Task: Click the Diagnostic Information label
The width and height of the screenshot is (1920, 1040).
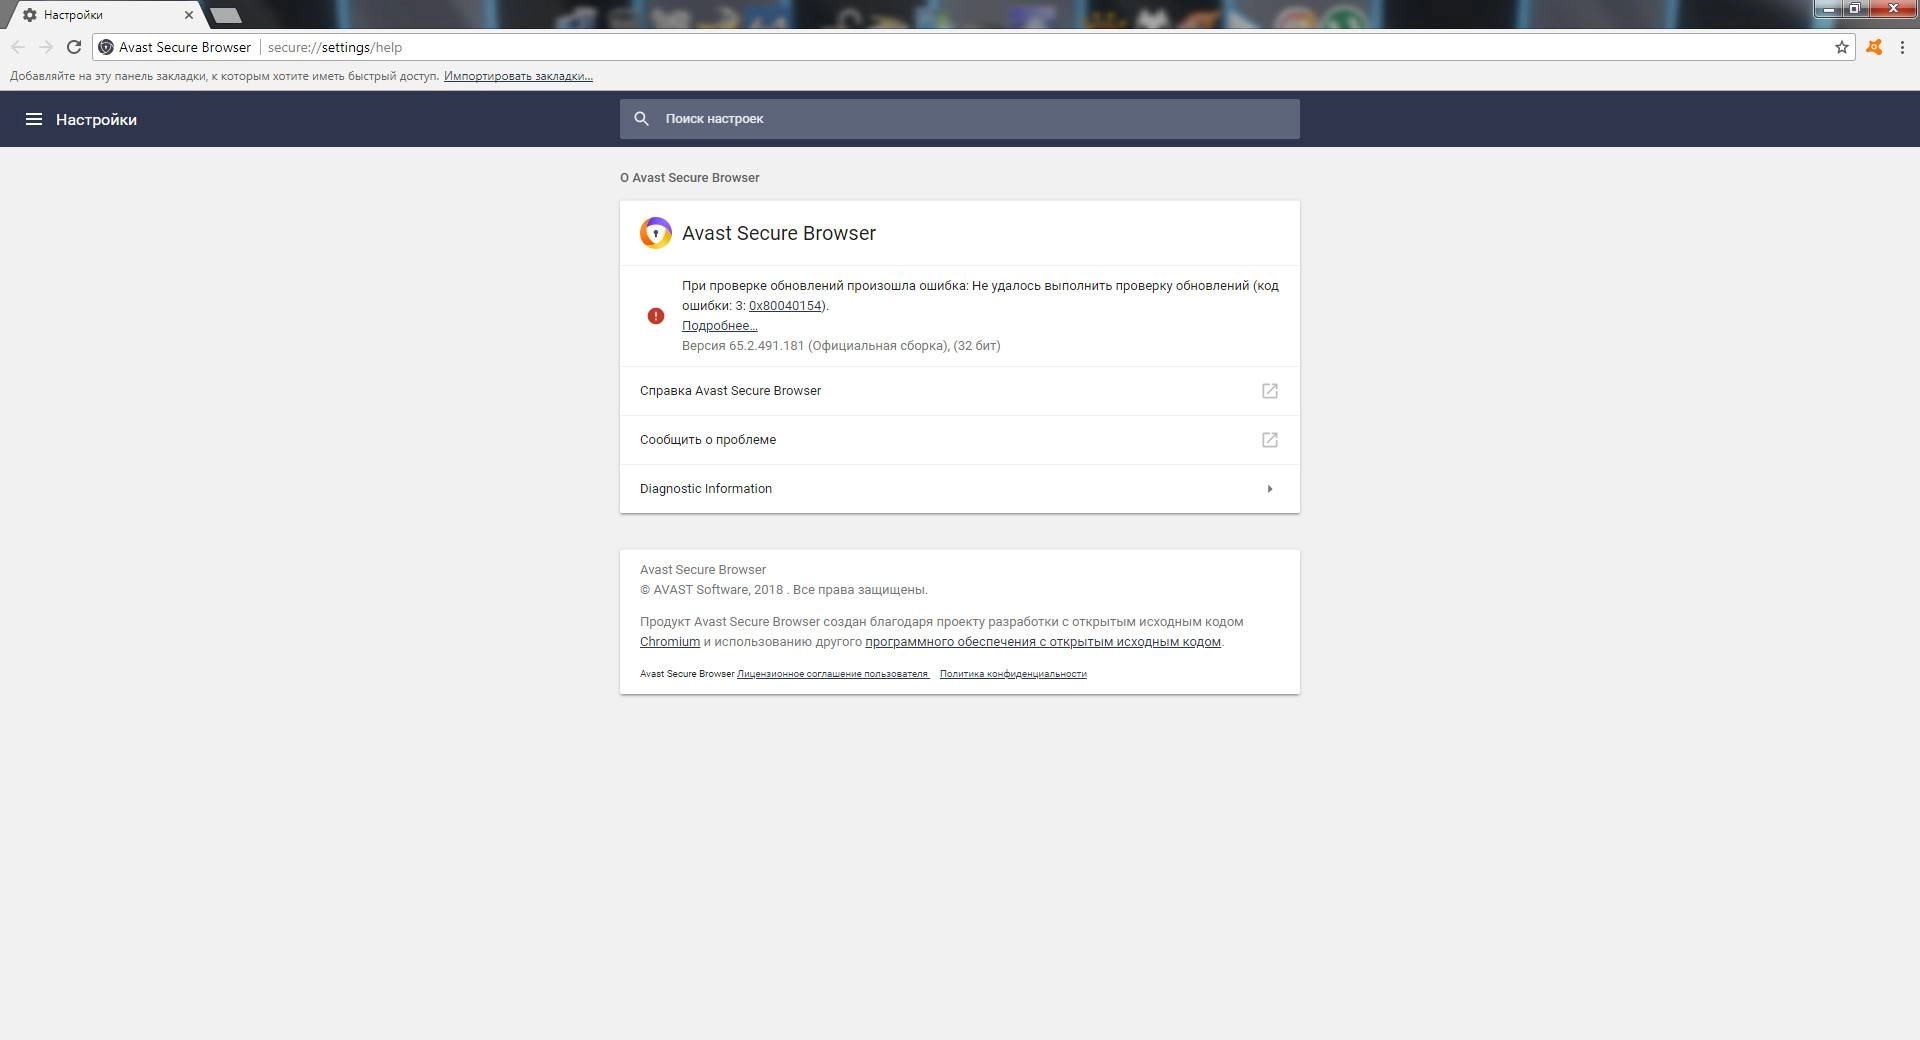Action: [706, 489]
